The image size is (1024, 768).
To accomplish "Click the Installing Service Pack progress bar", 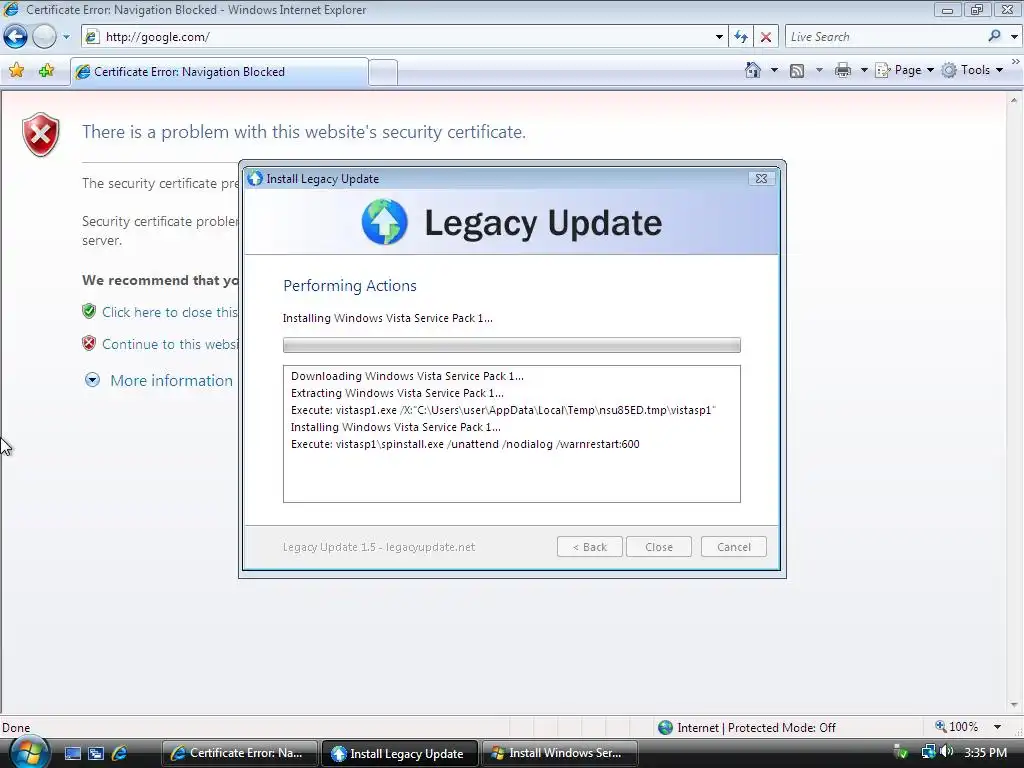I will (511, 345).
